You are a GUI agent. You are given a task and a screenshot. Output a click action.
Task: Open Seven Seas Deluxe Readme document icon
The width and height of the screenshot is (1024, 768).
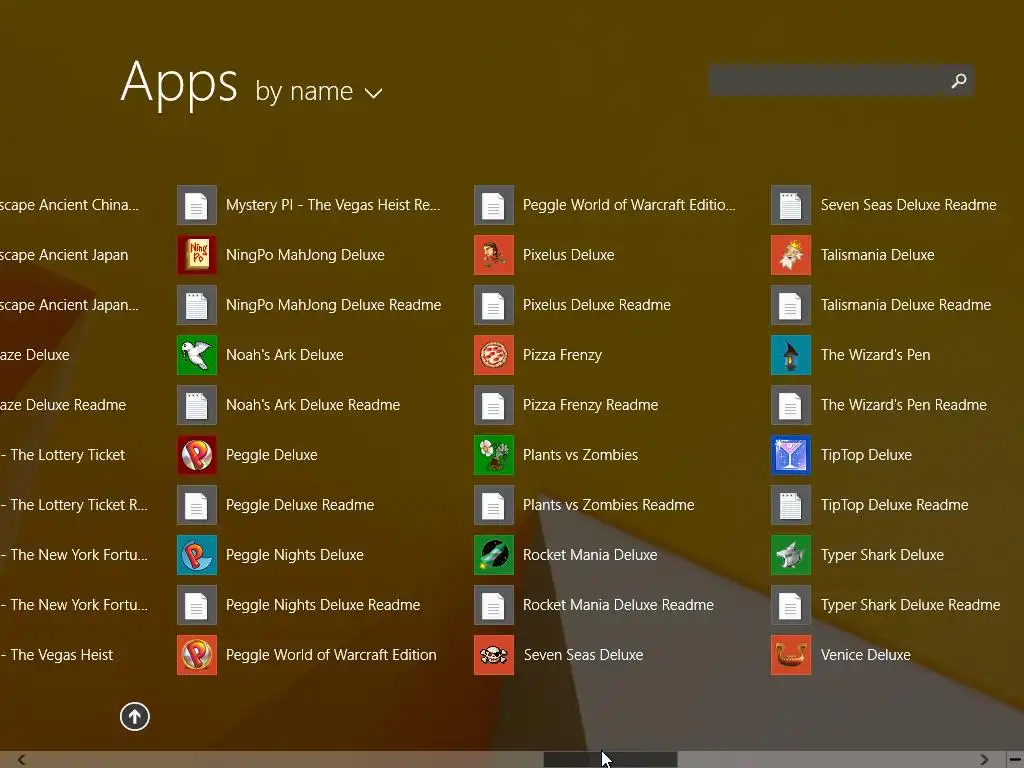[x=791, y=205]
